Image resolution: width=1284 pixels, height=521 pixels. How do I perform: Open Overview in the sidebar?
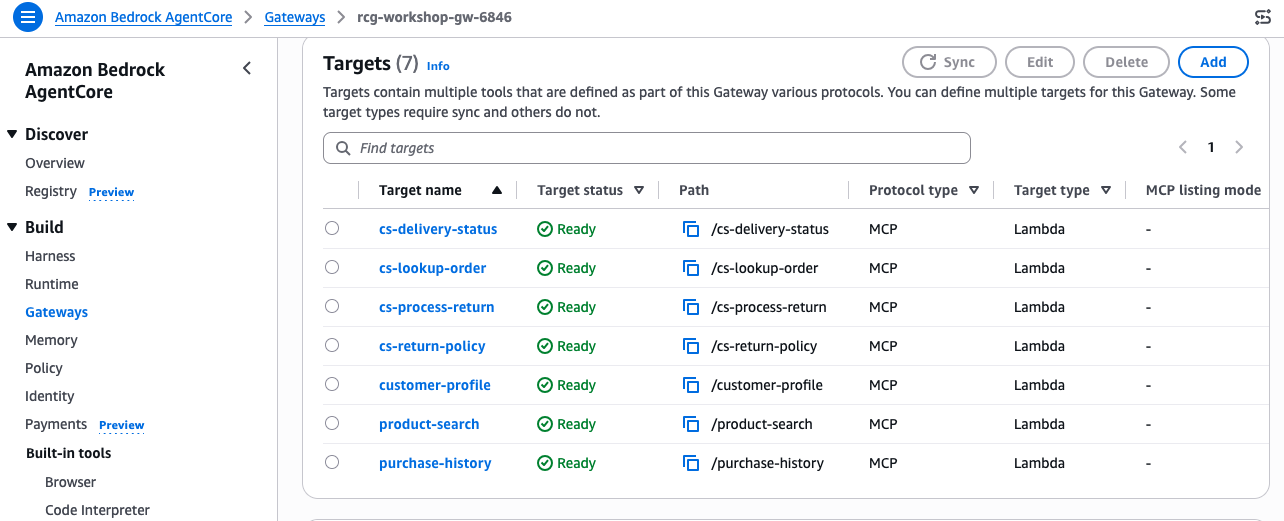(55, 163)
